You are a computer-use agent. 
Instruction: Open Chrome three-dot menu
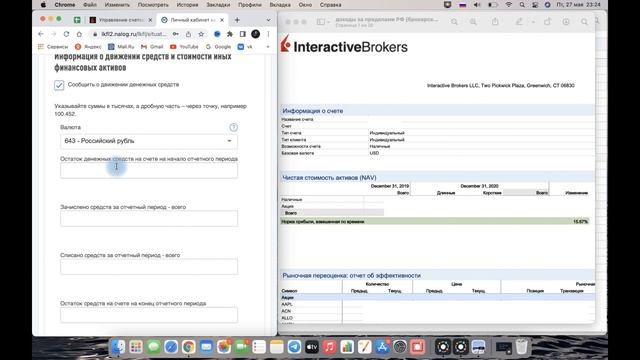click(268, 34)
